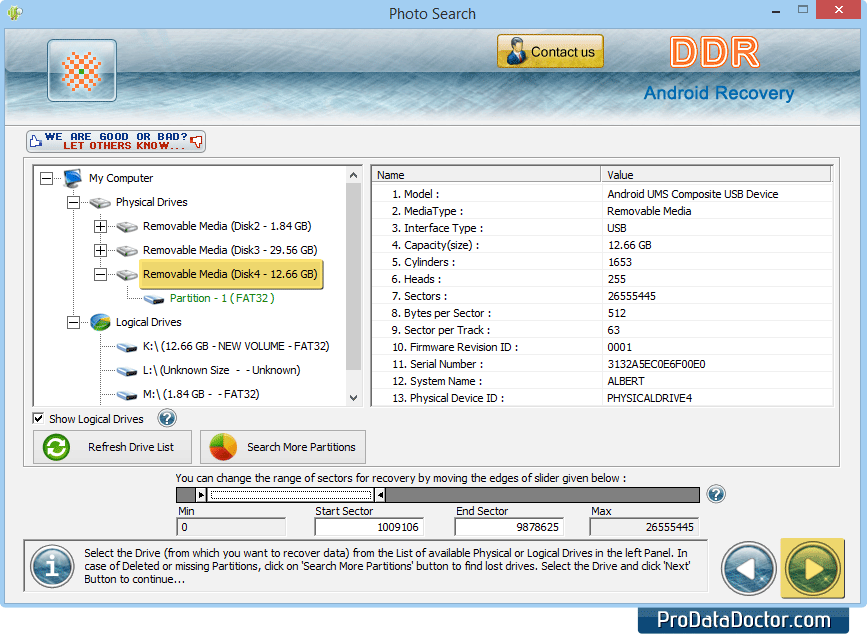867x634 pixels.
Task: Select Removable Media (Disk4 - 12.66 GB)
Action: [231, 274]
